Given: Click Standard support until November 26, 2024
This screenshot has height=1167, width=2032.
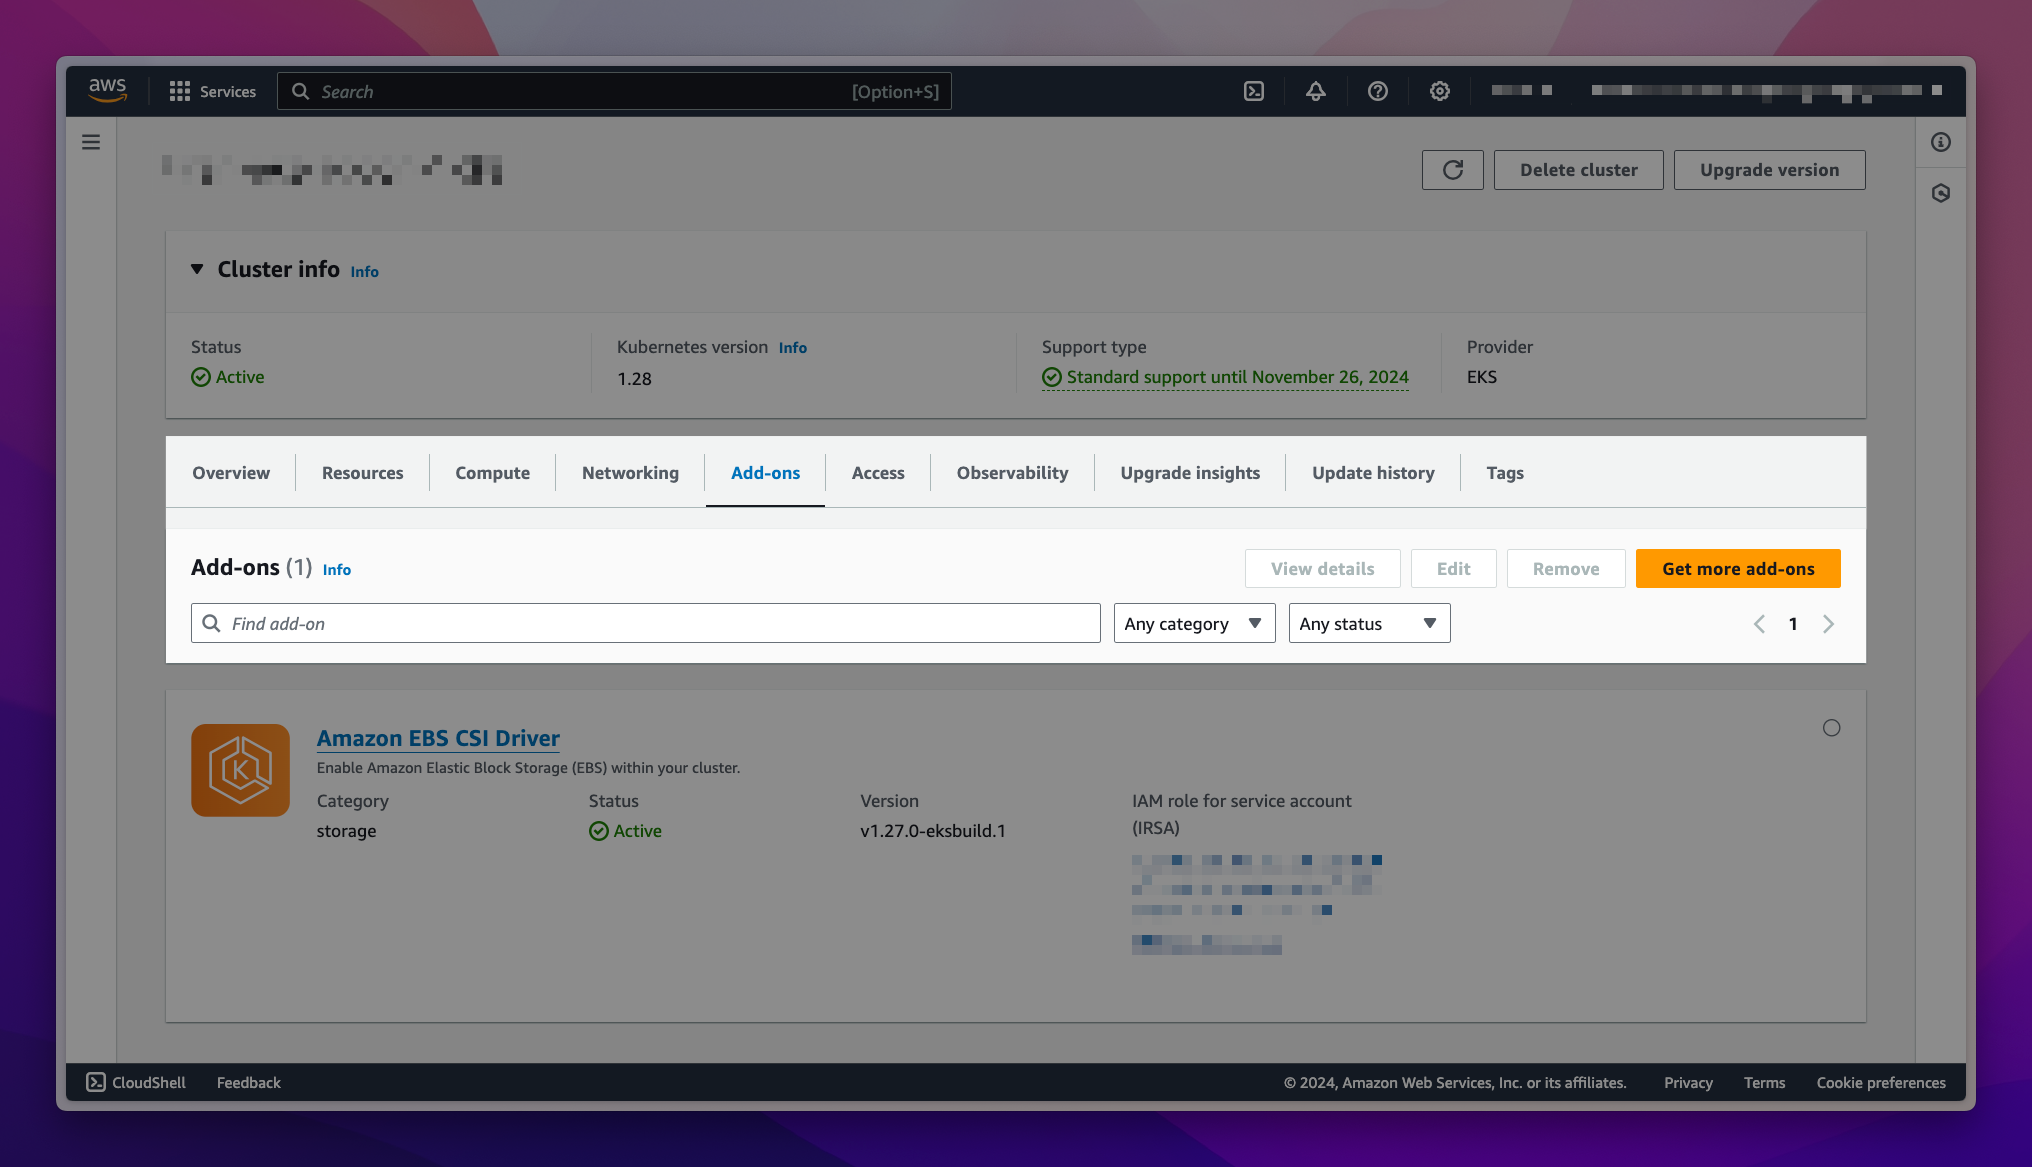Looking at the screenshot, I should 1237,377.
